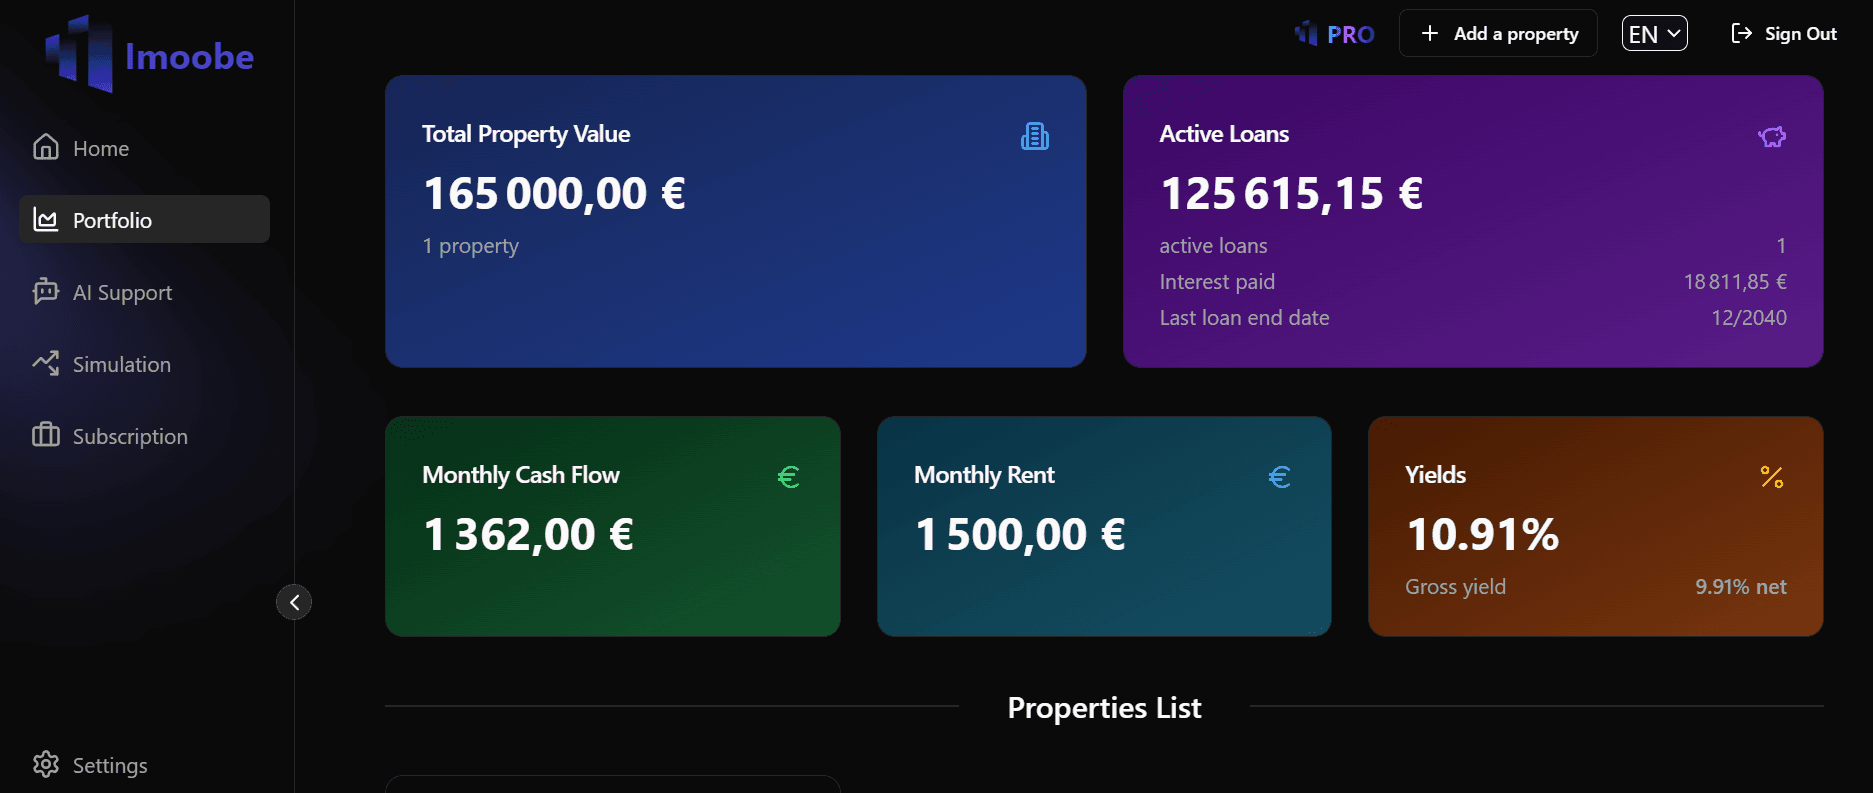Click the PRO badge in the top bar
The width and height of the screenshot is (1873, 793).
[1334, 34]
